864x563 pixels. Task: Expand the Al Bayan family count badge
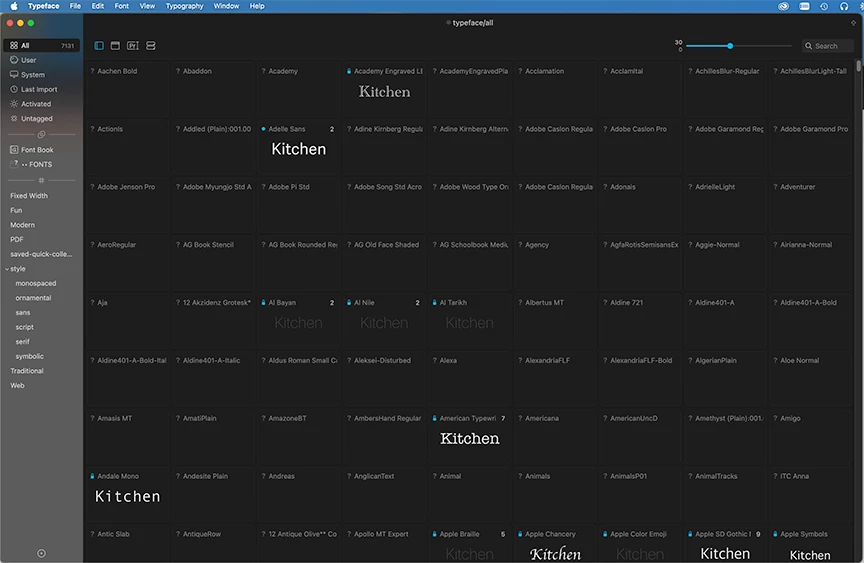[332, 302]
